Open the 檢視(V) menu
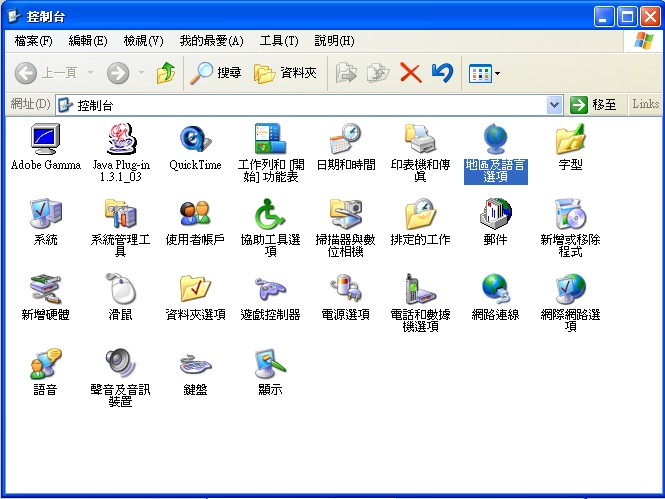665x499 pixels. (x=143, y=41)
